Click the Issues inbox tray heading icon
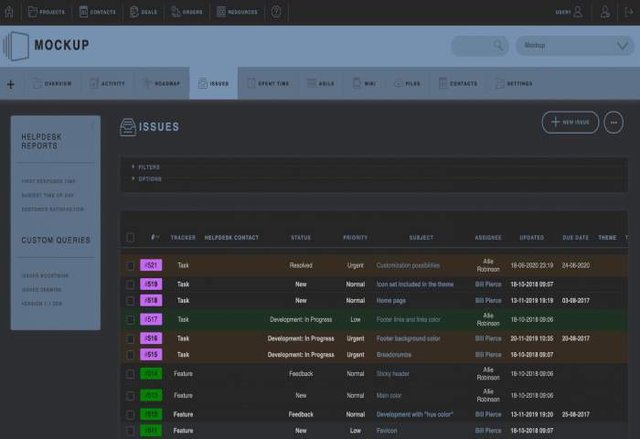The width and height of the screenshot is (640, 439). pyautogui.click(x=128, y=127)
